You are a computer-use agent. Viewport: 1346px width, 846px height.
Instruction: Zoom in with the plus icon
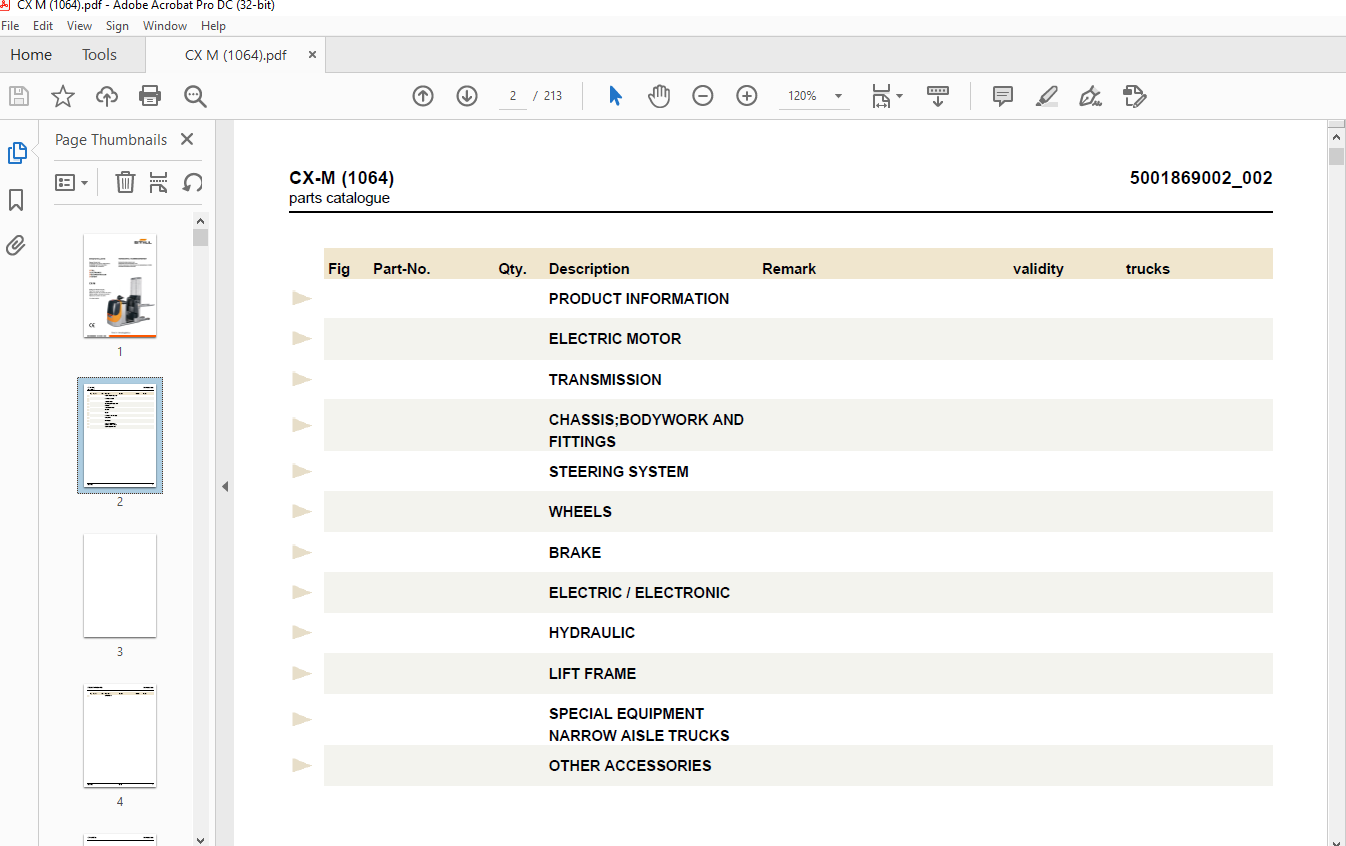(747, 96)
